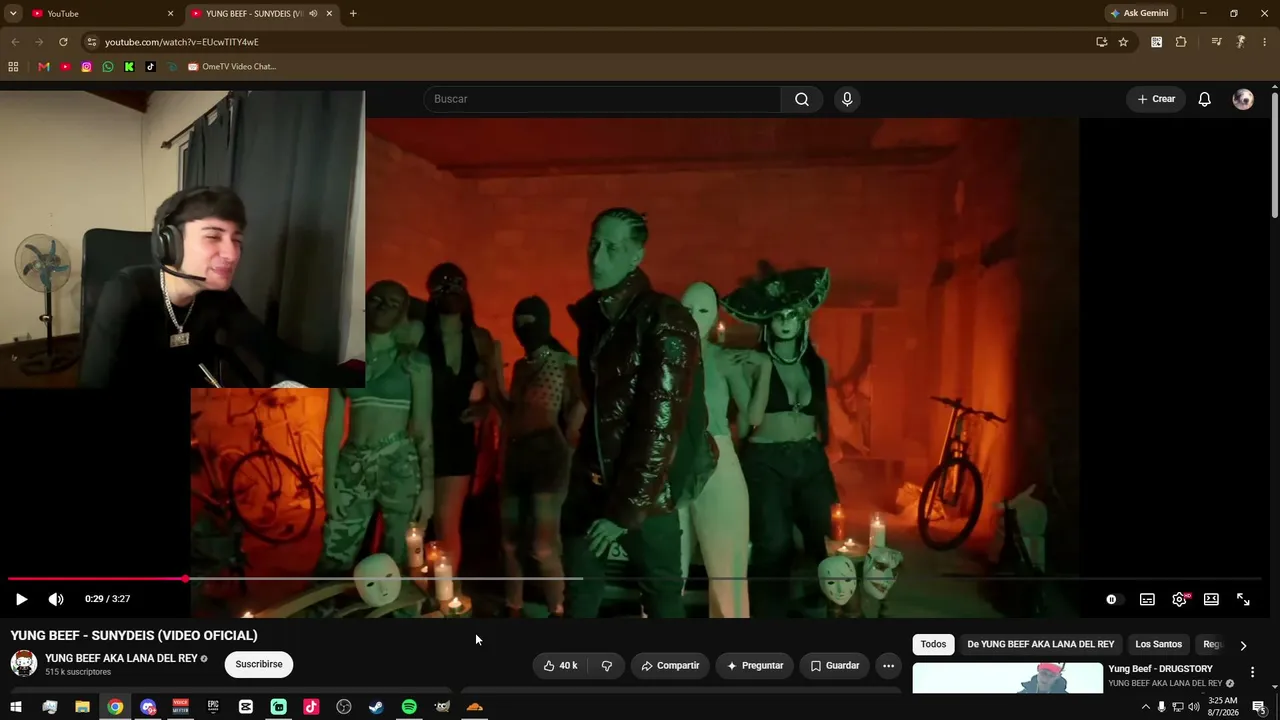This screenshot has height=720, width=1280.
Task: Open the TikTok bookmark icon
Action: click(x=150, y=67)
